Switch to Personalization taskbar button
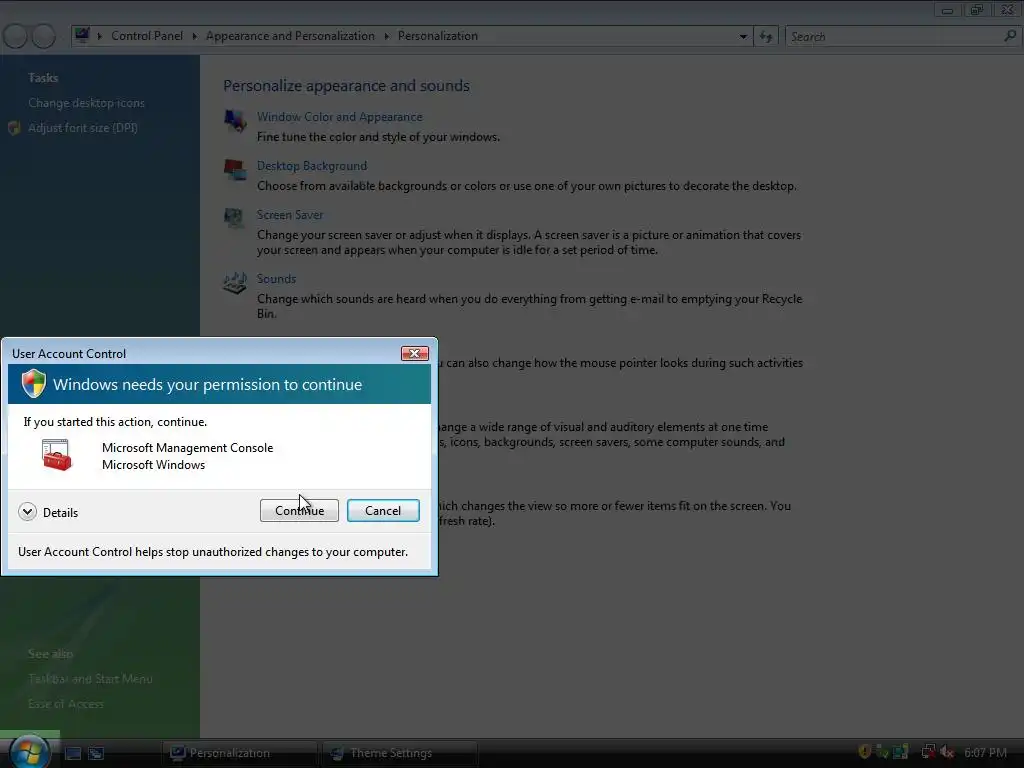The height and width of the screenshot is (768, 1024). pyautogui.click(x=239, y=753)
